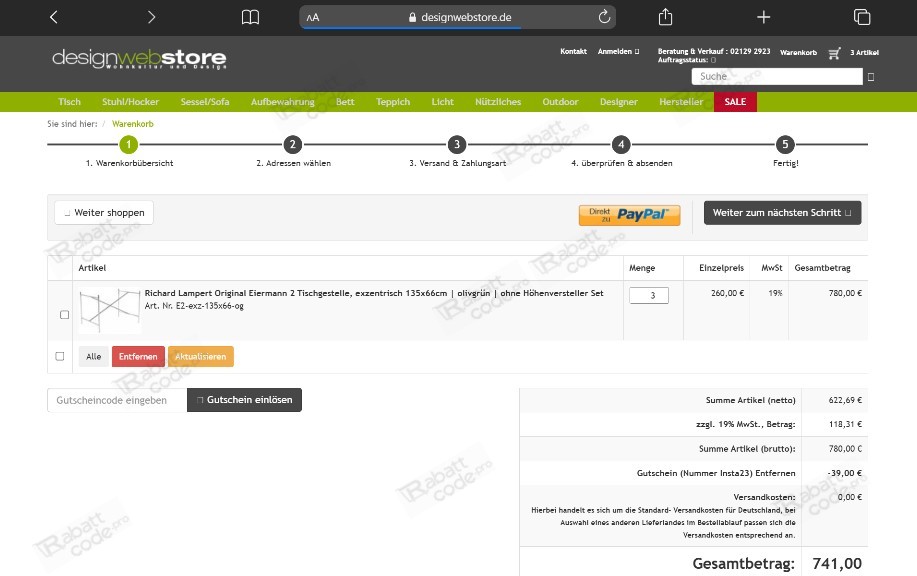This screenshot has height=576, width=917.
Task: Click the search submit icon beside Suche
Action: (x=871, y=77)
